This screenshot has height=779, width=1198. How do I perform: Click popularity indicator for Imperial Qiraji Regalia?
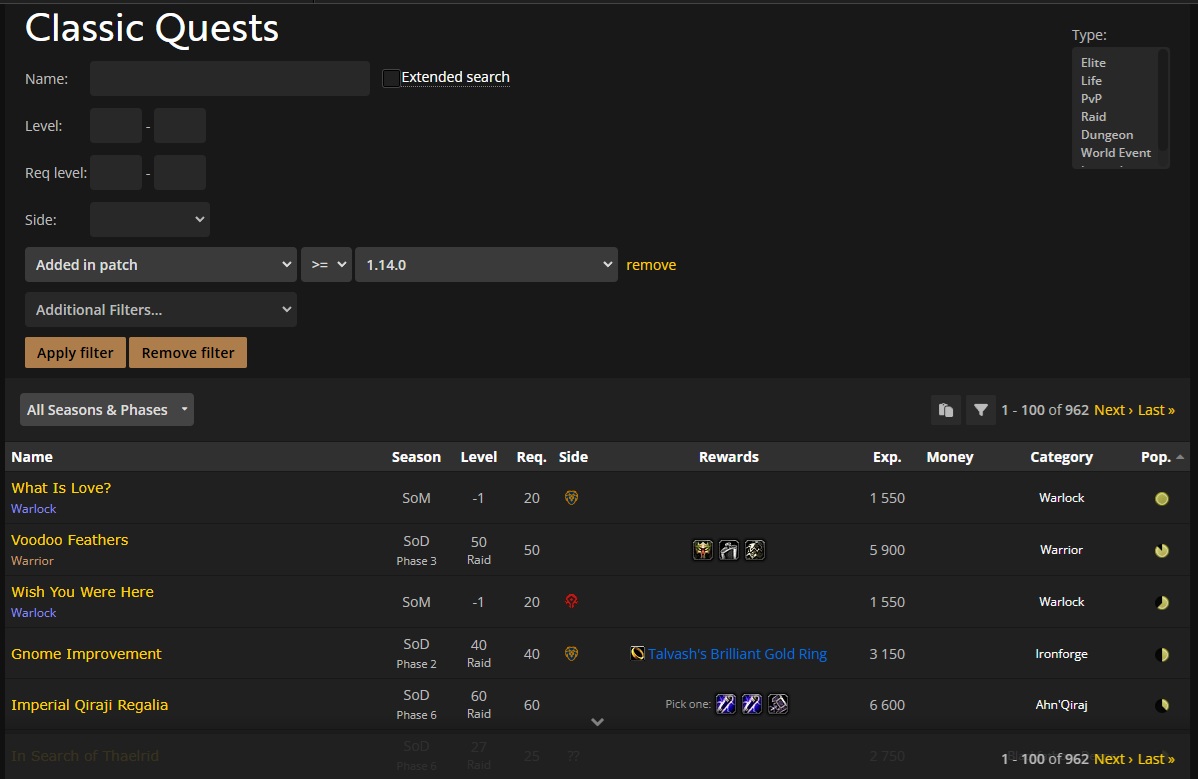(1162, 706)
